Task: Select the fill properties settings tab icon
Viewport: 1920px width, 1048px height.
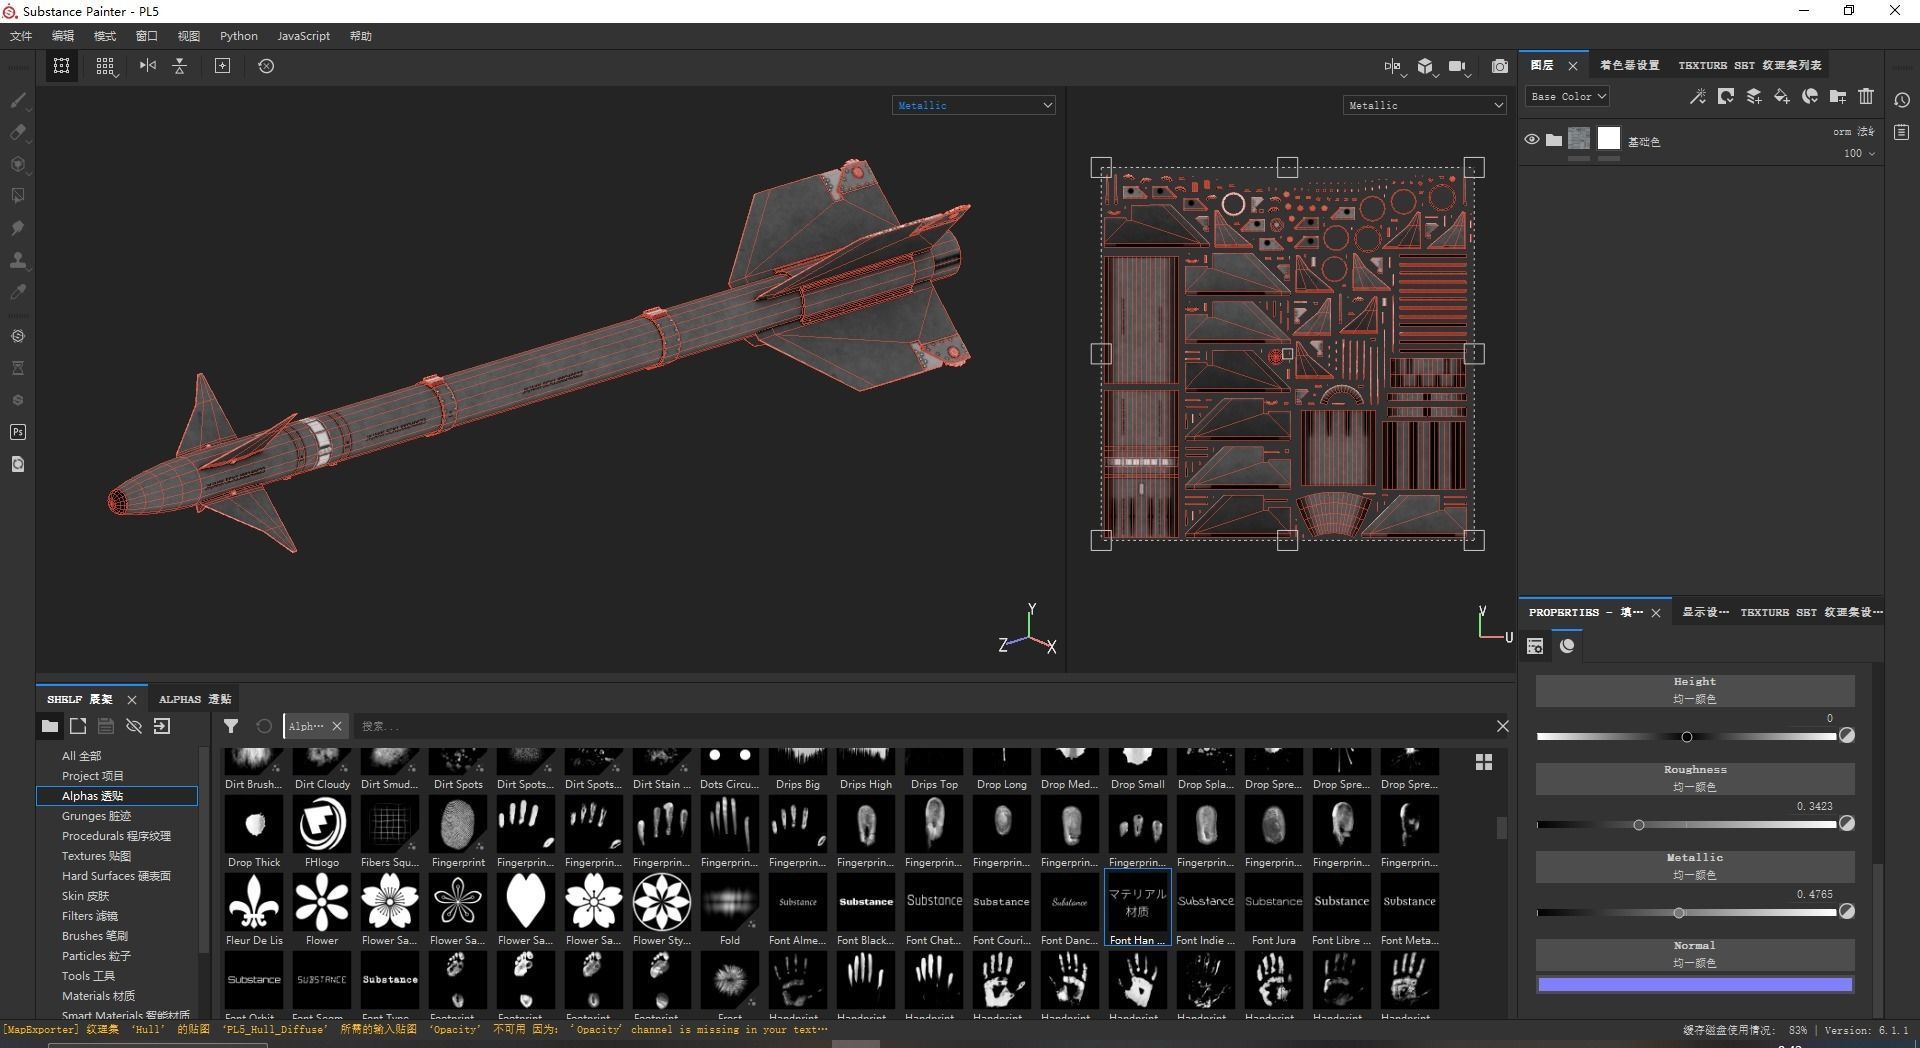Action: 1535,646
